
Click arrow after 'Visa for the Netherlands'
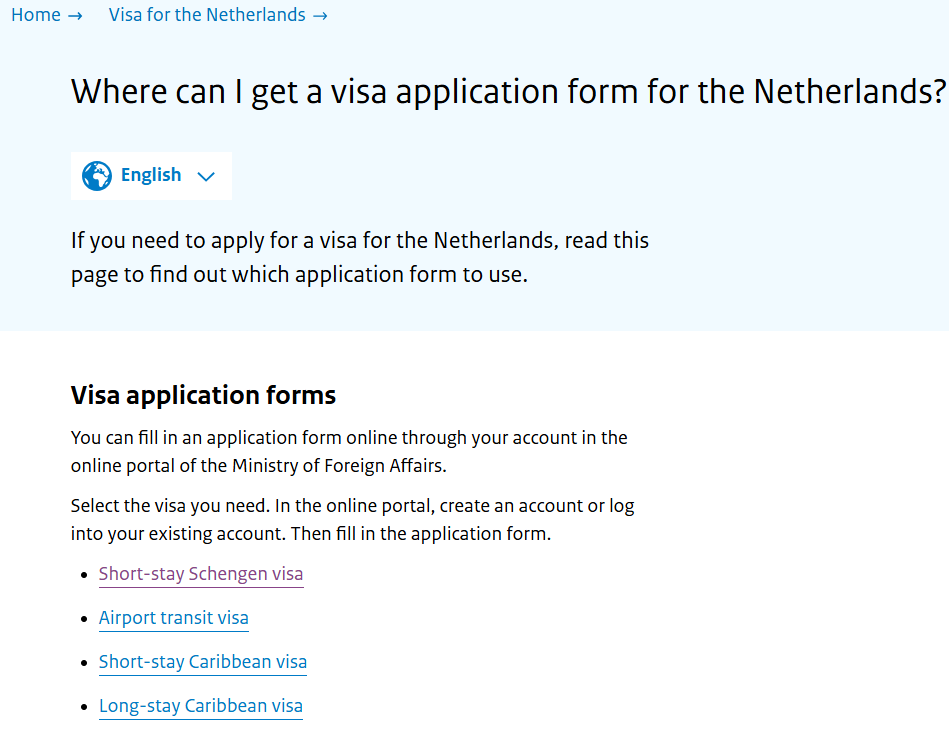(x=320, y=16)
